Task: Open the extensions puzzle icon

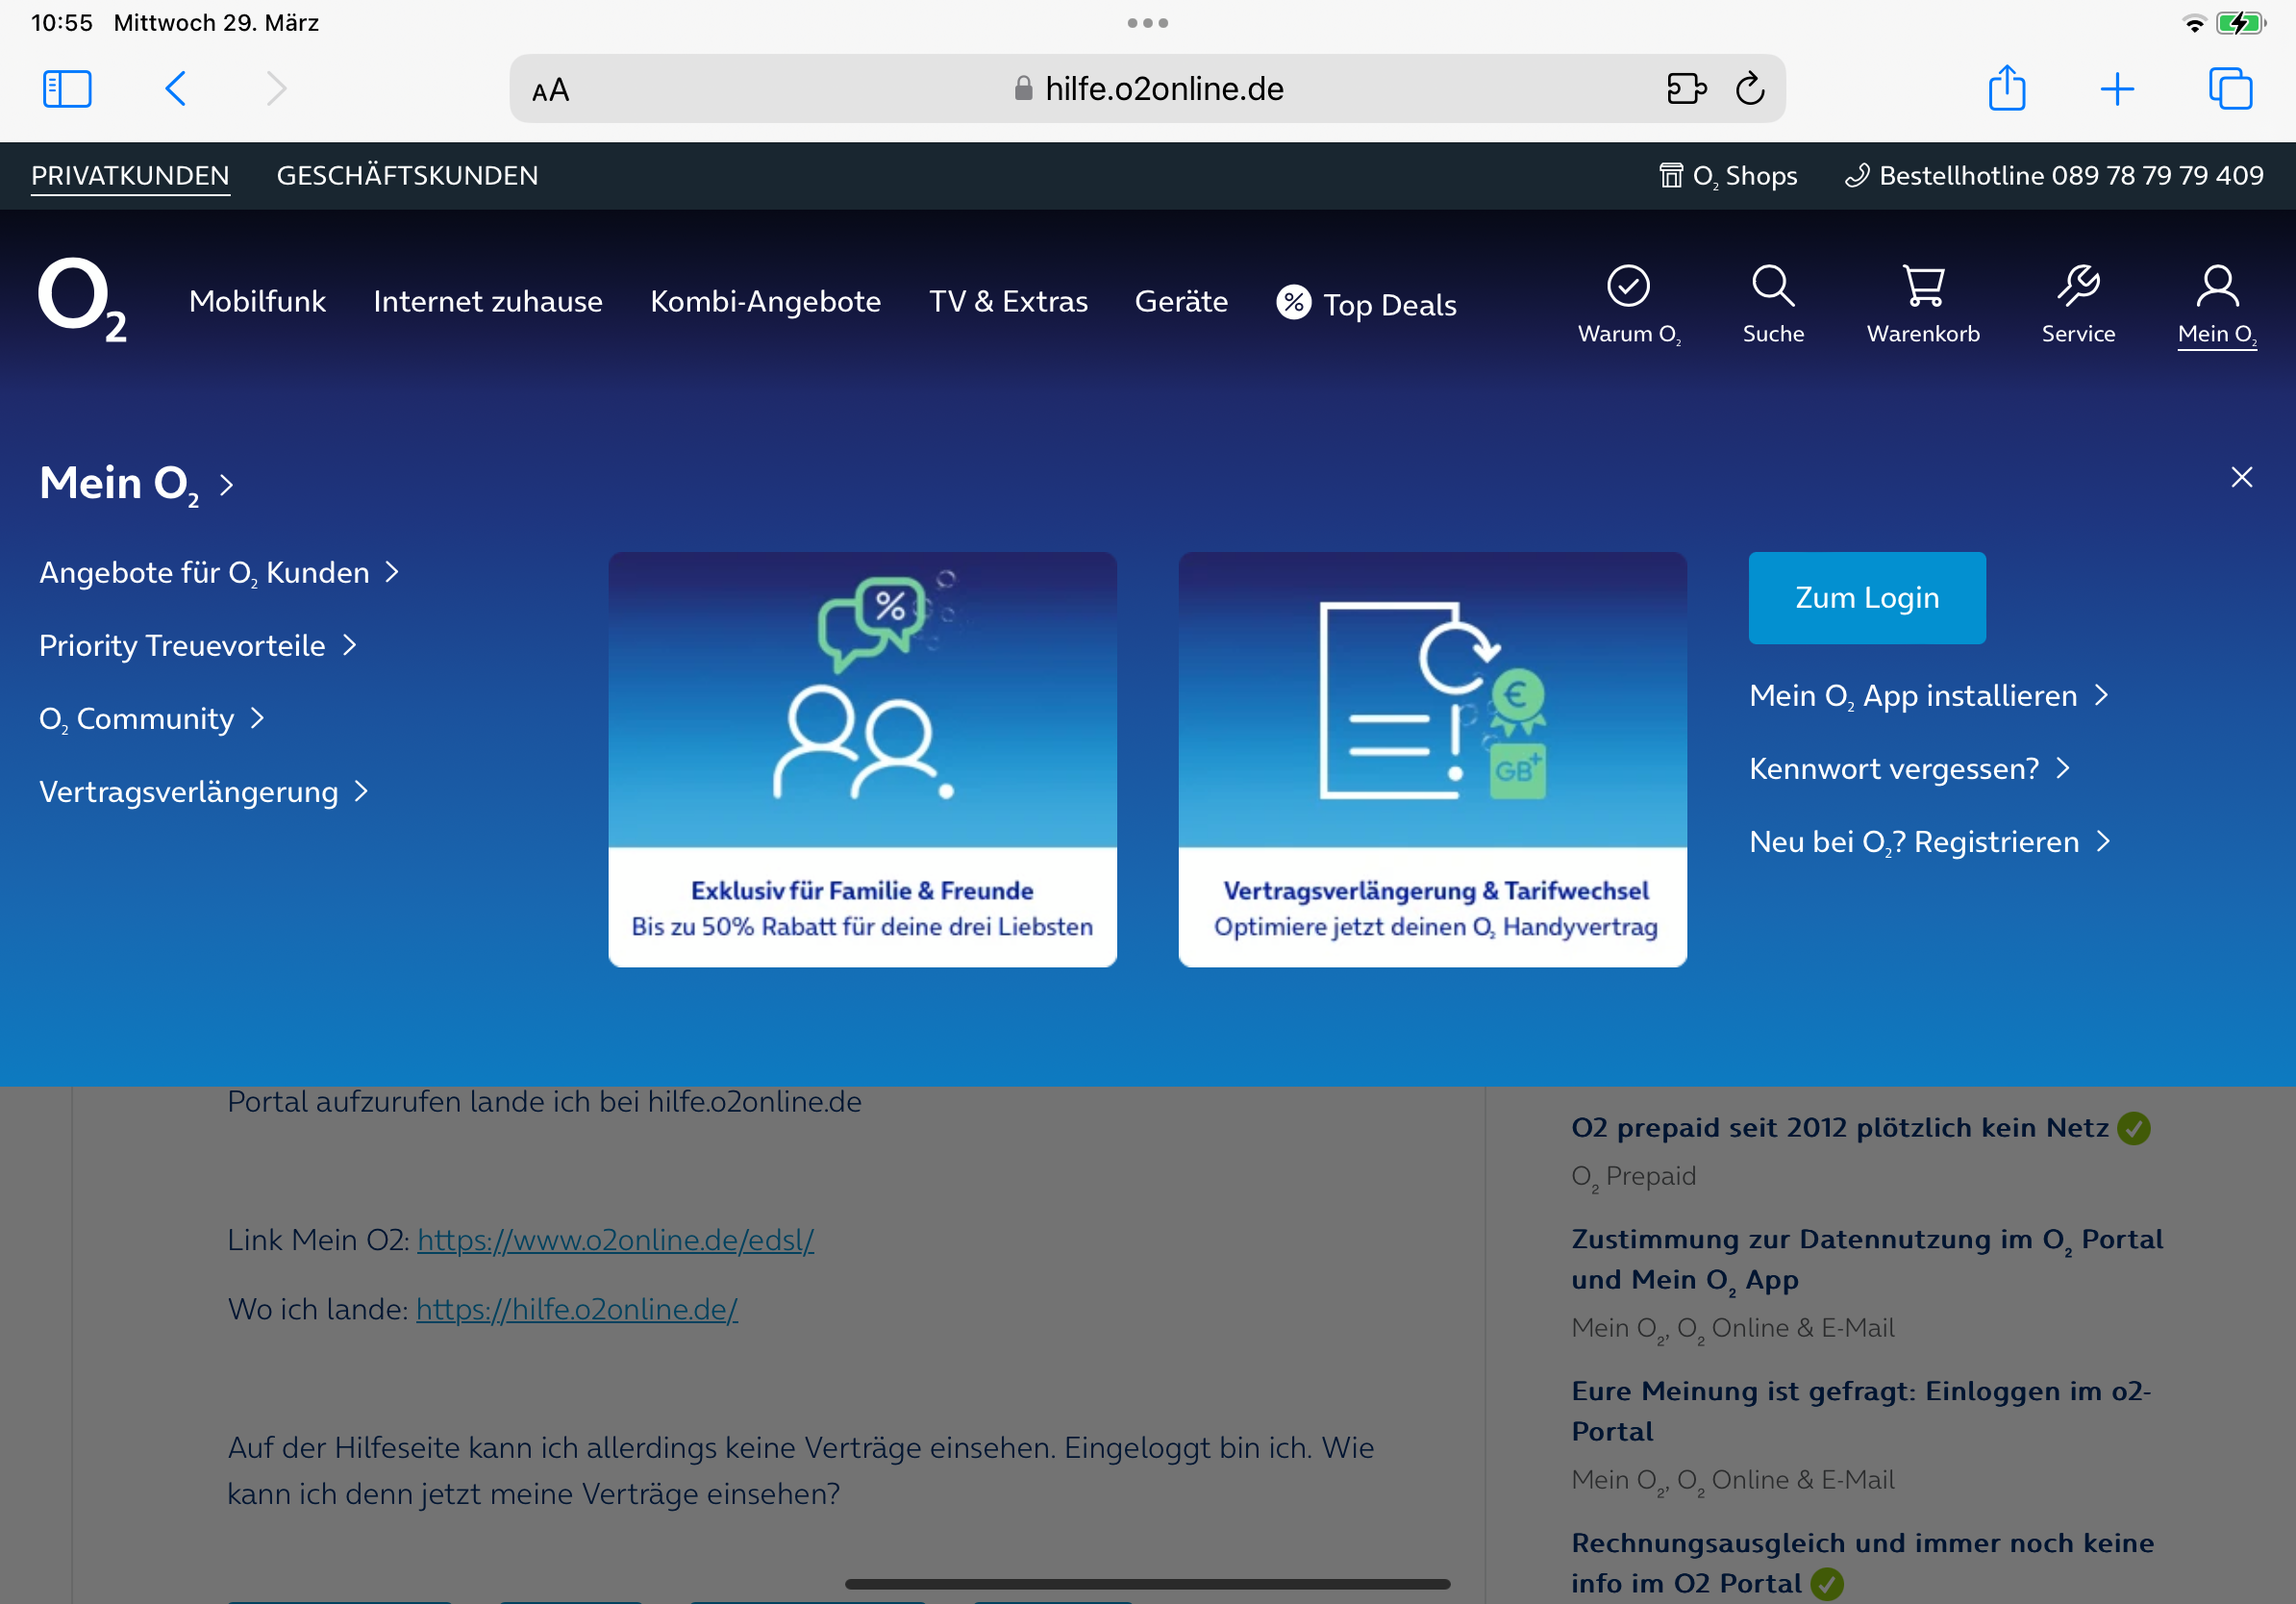Action: [1686, 89]
